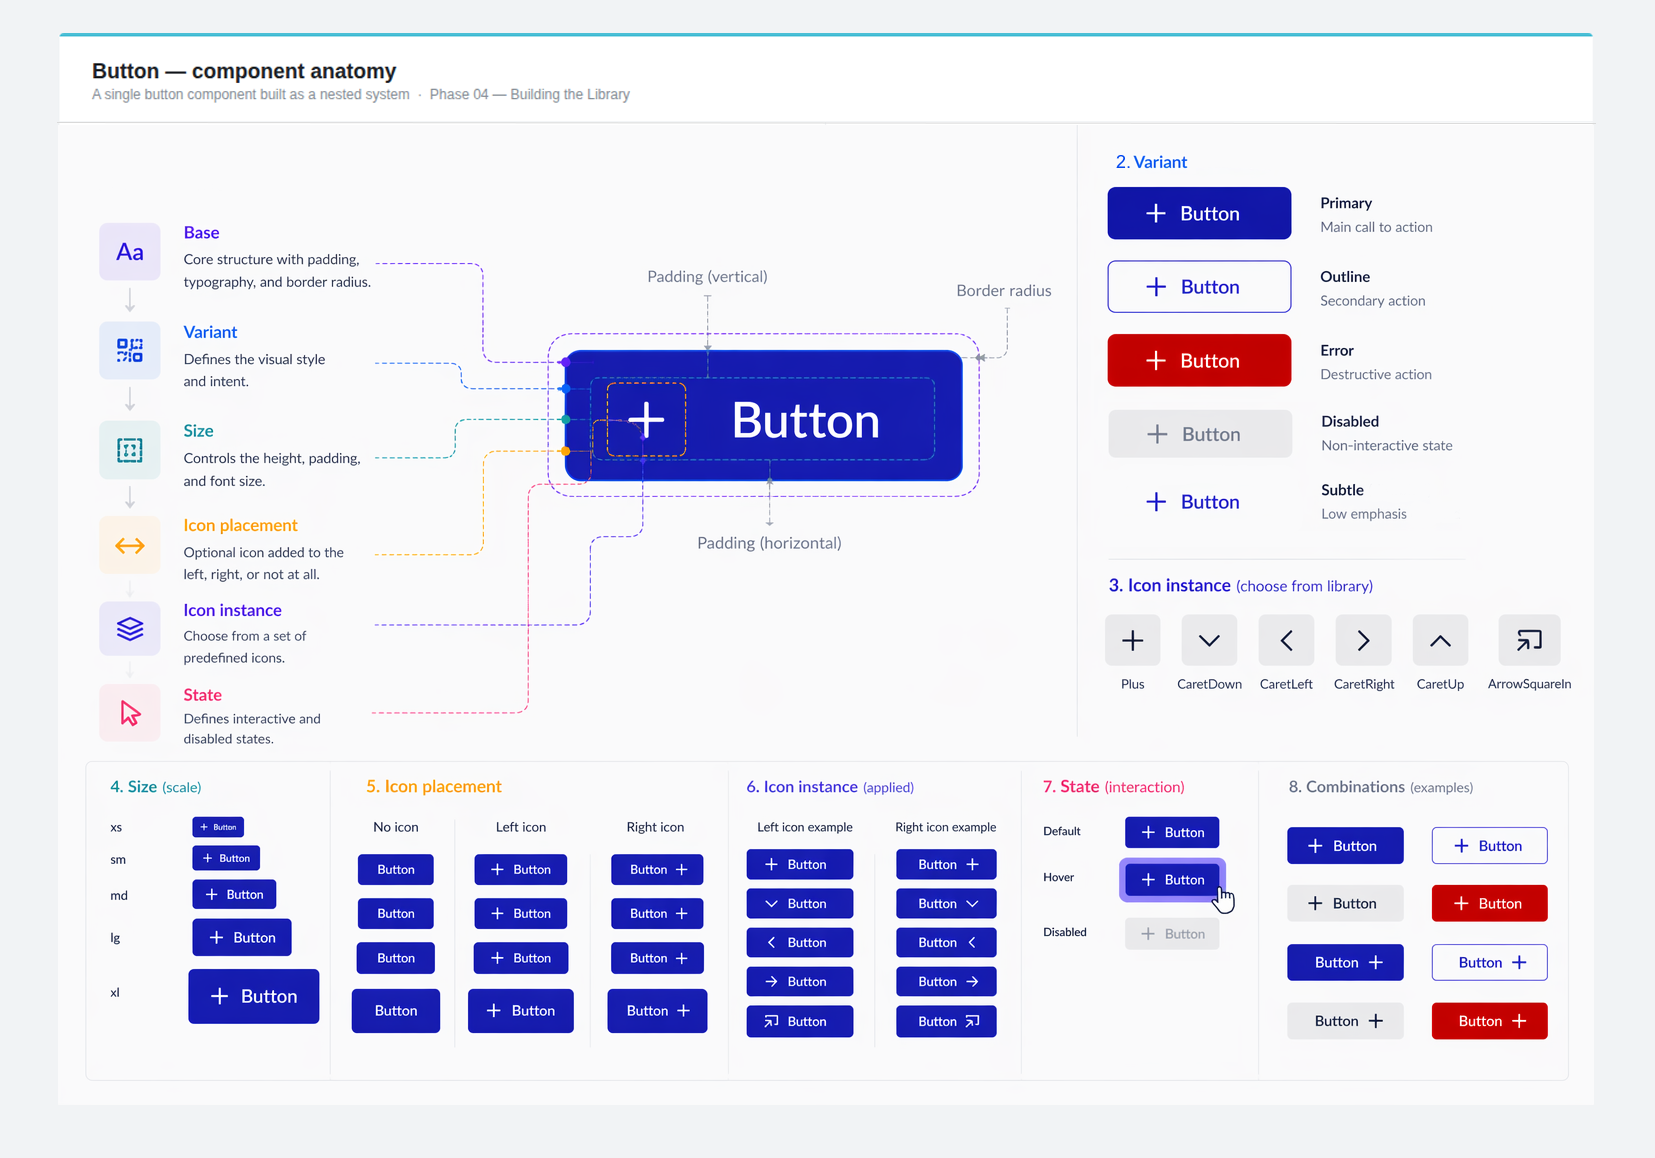Open the ArrowSquareIn button under Left icon example

click(799, 1021)
